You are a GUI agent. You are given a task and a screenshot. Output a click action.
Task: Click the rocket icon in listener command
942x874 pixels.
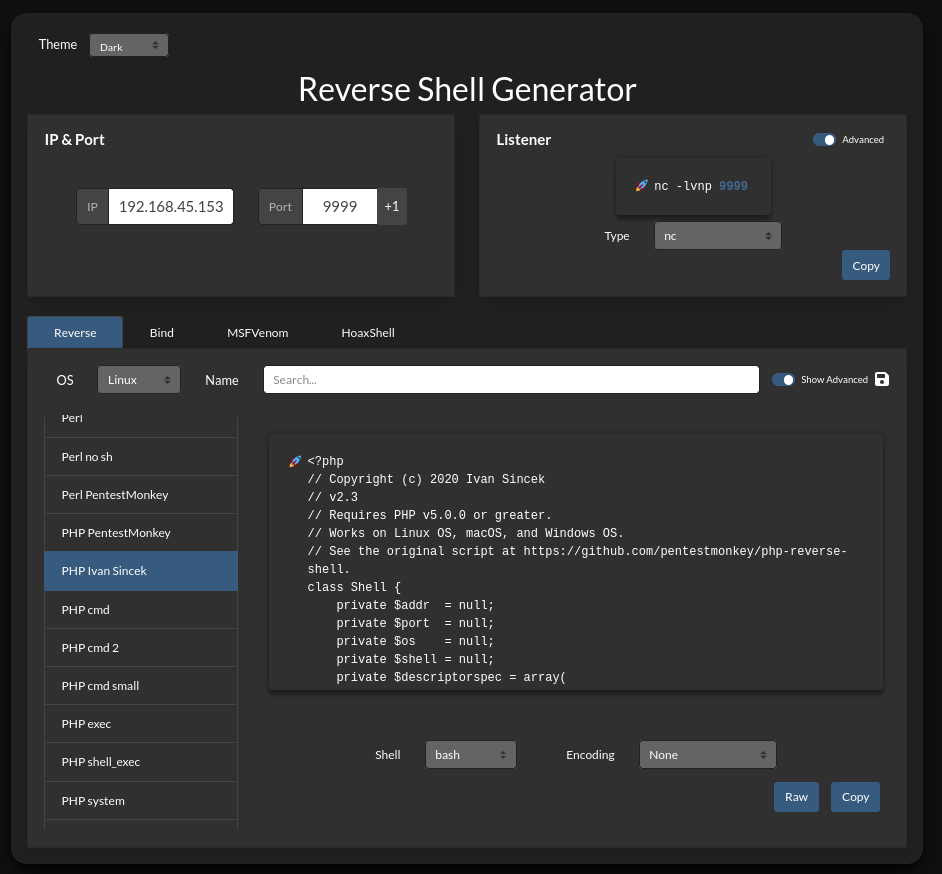[642, 186]
